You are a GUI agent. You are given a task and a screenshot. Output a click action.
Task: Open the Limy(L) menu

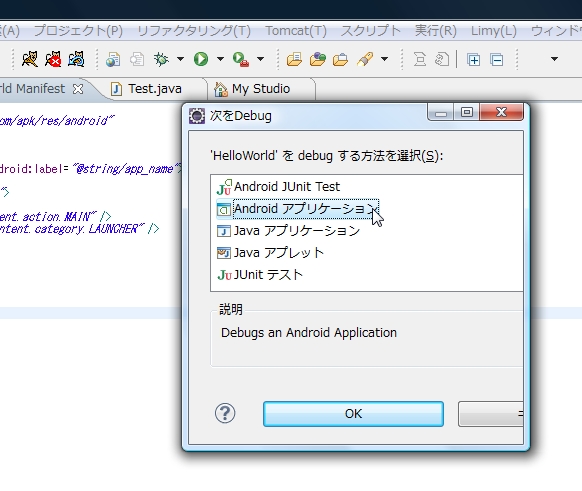[494, 30]
